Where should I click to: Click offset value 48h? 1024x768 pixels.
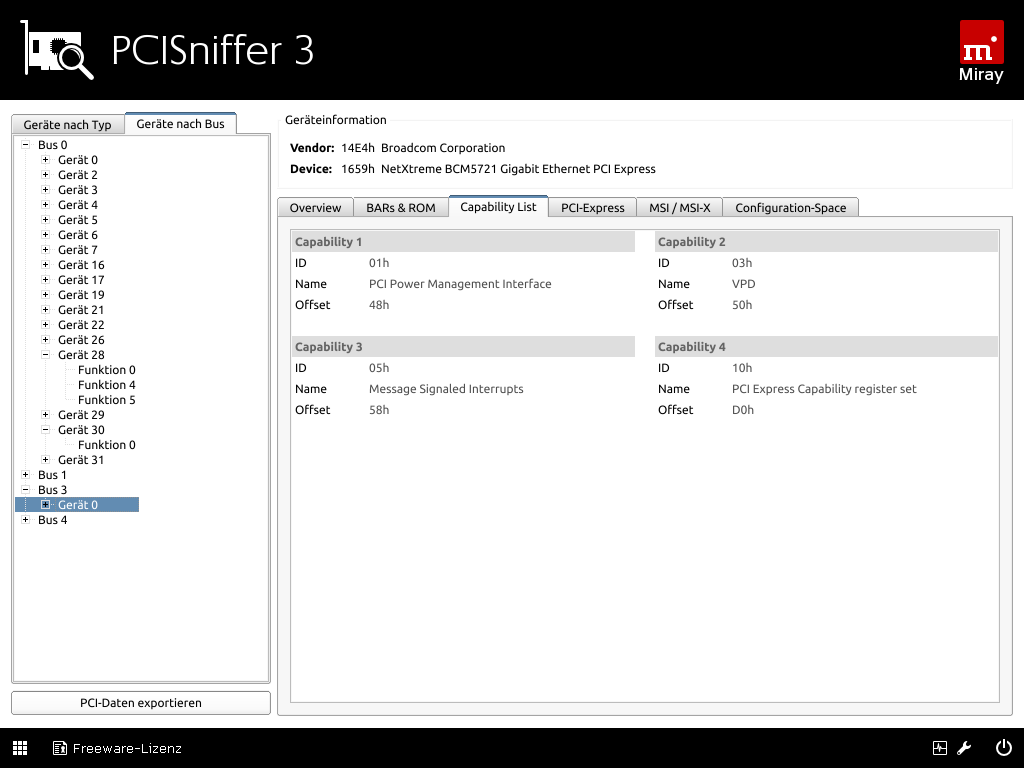[x=379, y=304]
